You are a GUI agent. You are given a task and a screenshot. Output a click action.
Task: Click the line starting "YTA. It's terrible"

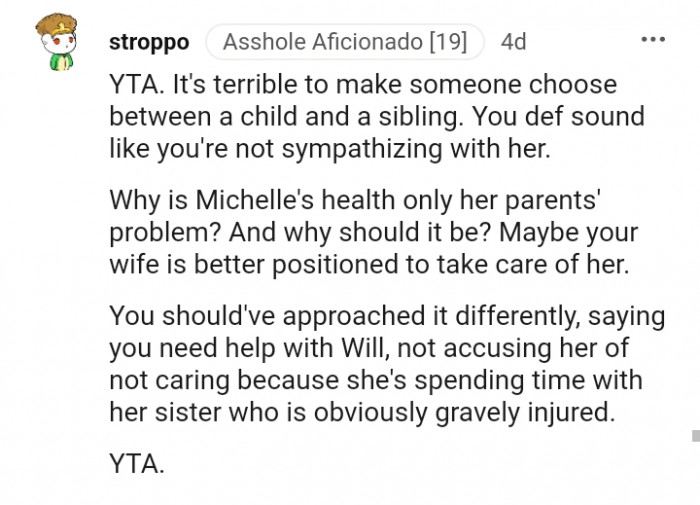[363, 85]
